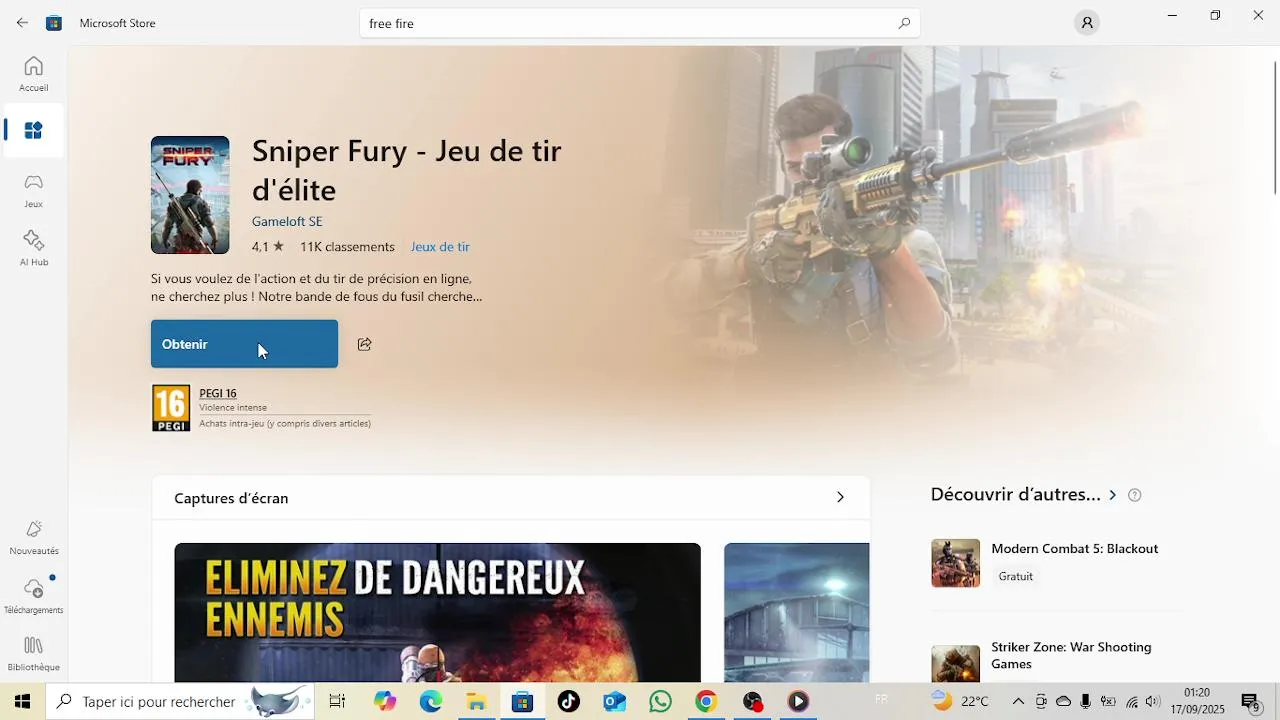This screenshot has height=720, width=1280.
Task: View the 11K classements ratings
Action: click(347, 247)
